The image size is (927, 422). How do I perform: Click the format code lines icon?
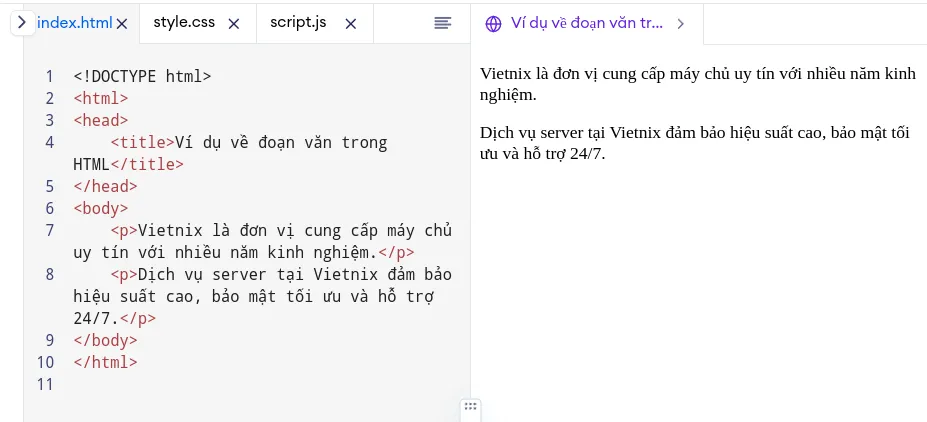[443, 23]
